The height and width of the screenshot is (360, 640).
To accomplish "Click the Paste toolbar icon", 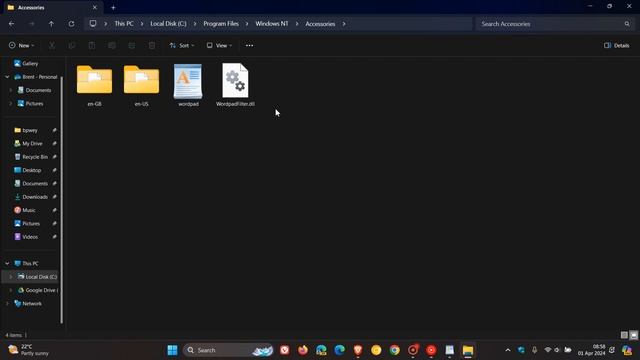I will point(92,45).
